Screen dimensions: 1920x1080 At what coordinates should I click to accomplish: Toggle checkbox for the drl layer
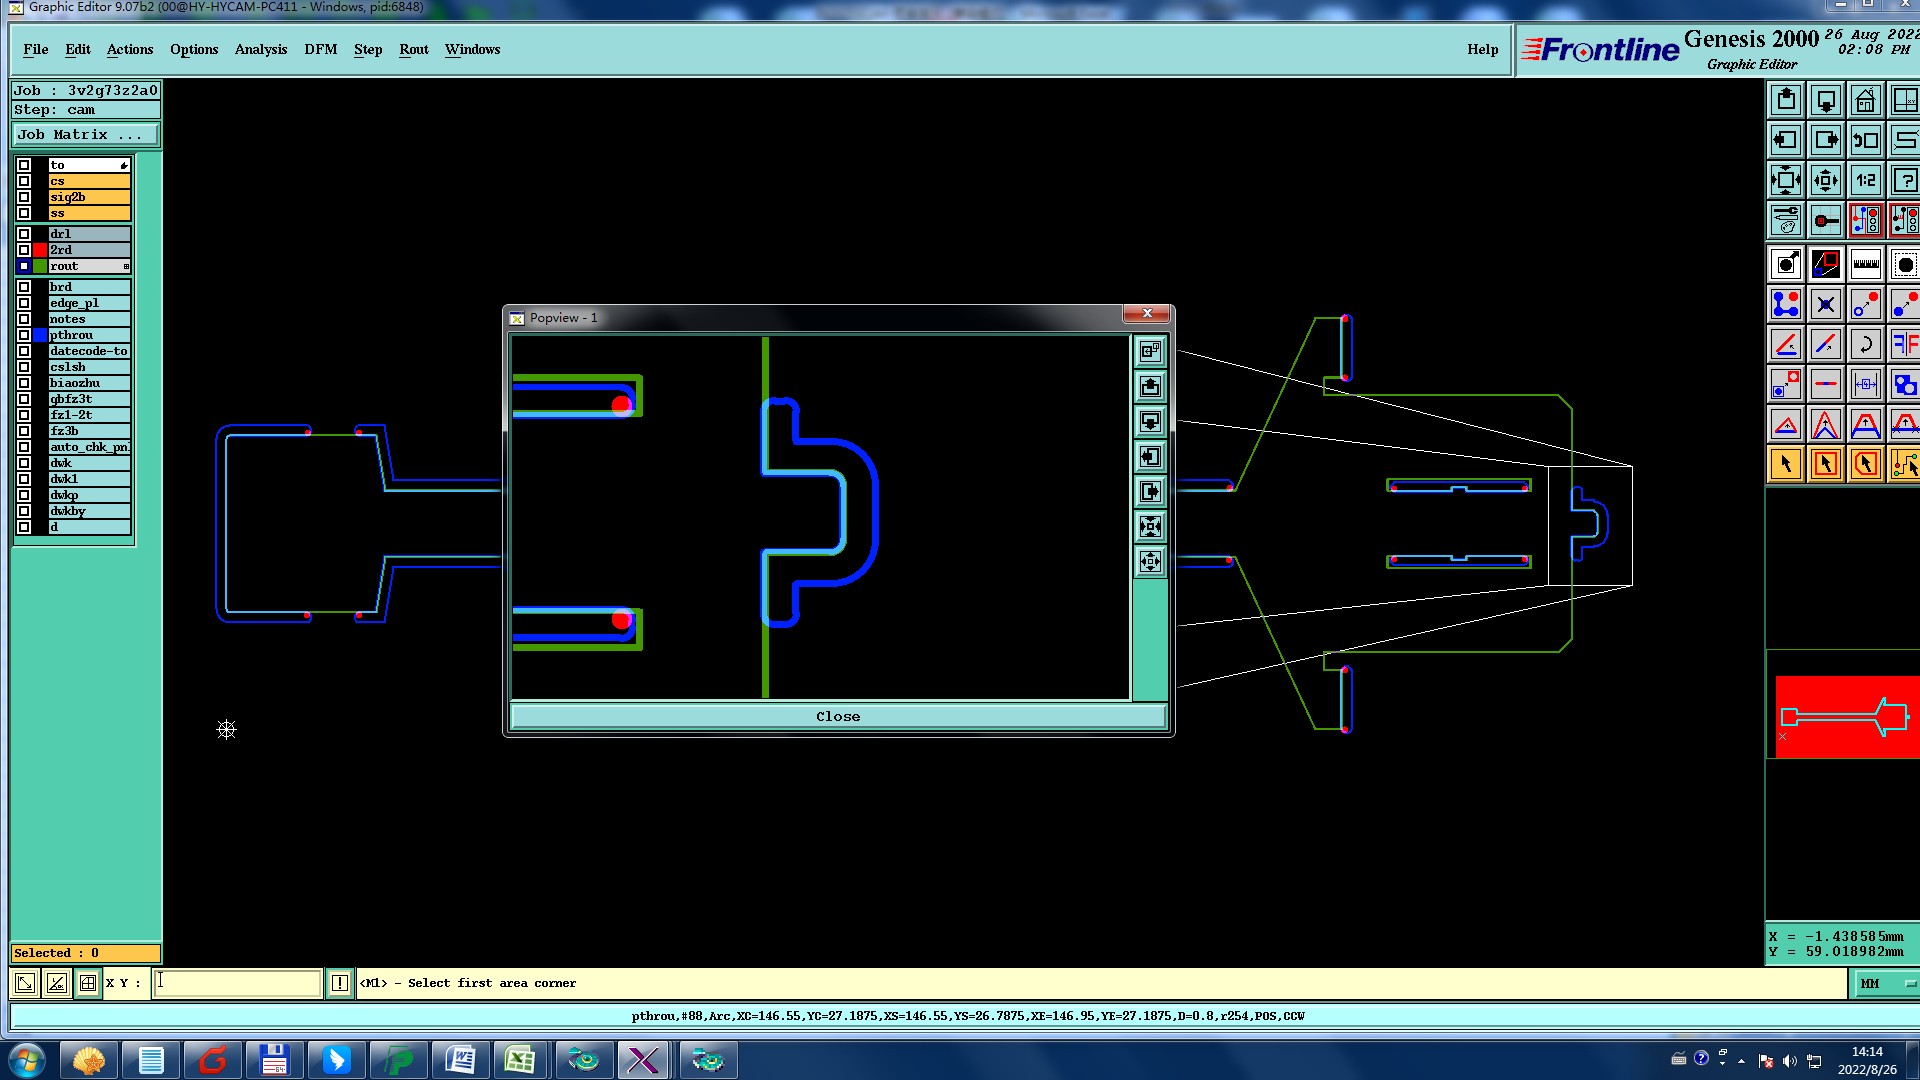(24, 234)
